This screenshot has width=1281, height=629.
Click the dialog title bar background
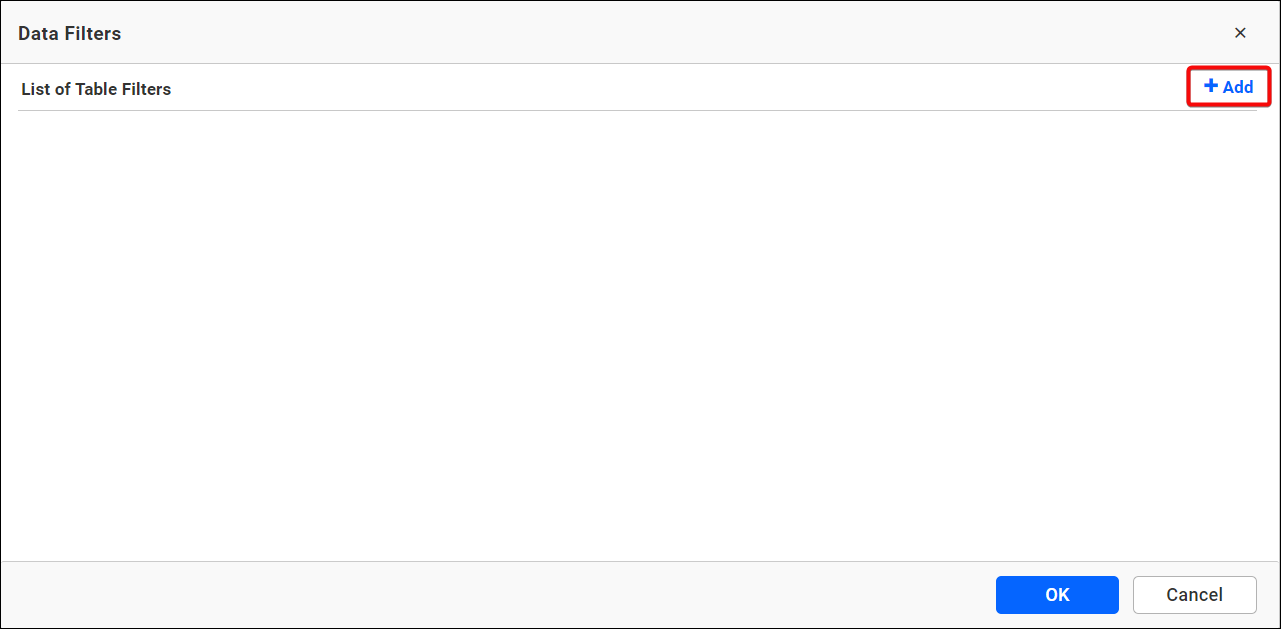[640, 33]
